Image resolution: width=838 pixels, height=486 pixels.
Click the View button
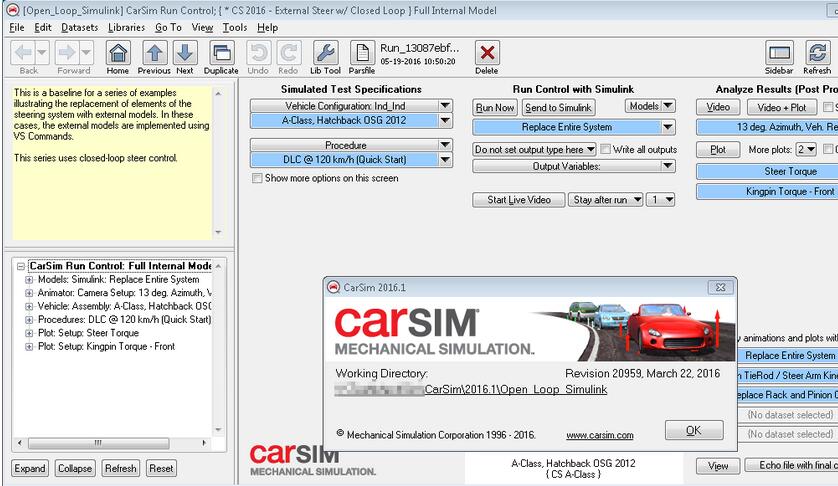pyautogui.click(x=718, y=466)
